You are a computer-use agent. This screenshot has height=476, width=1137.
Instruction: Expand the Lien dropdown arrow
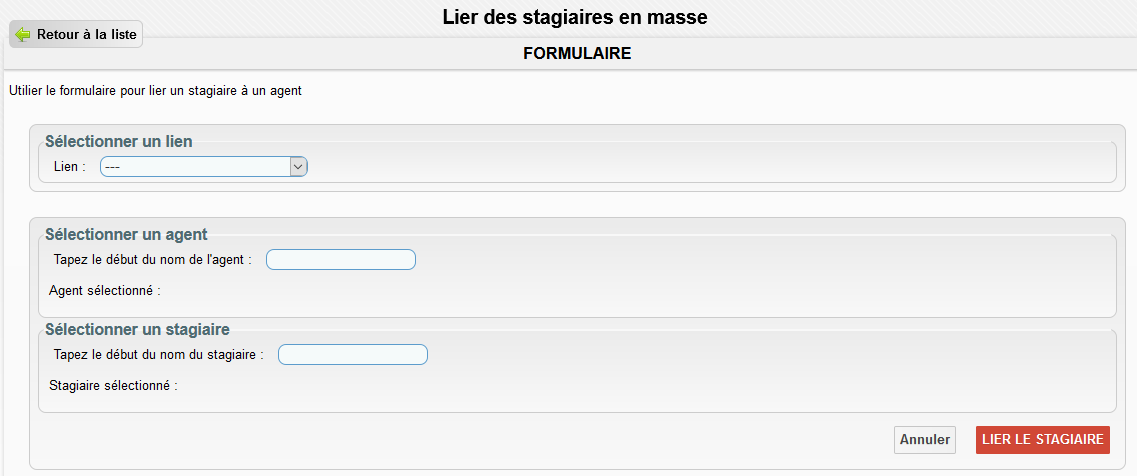298,167
